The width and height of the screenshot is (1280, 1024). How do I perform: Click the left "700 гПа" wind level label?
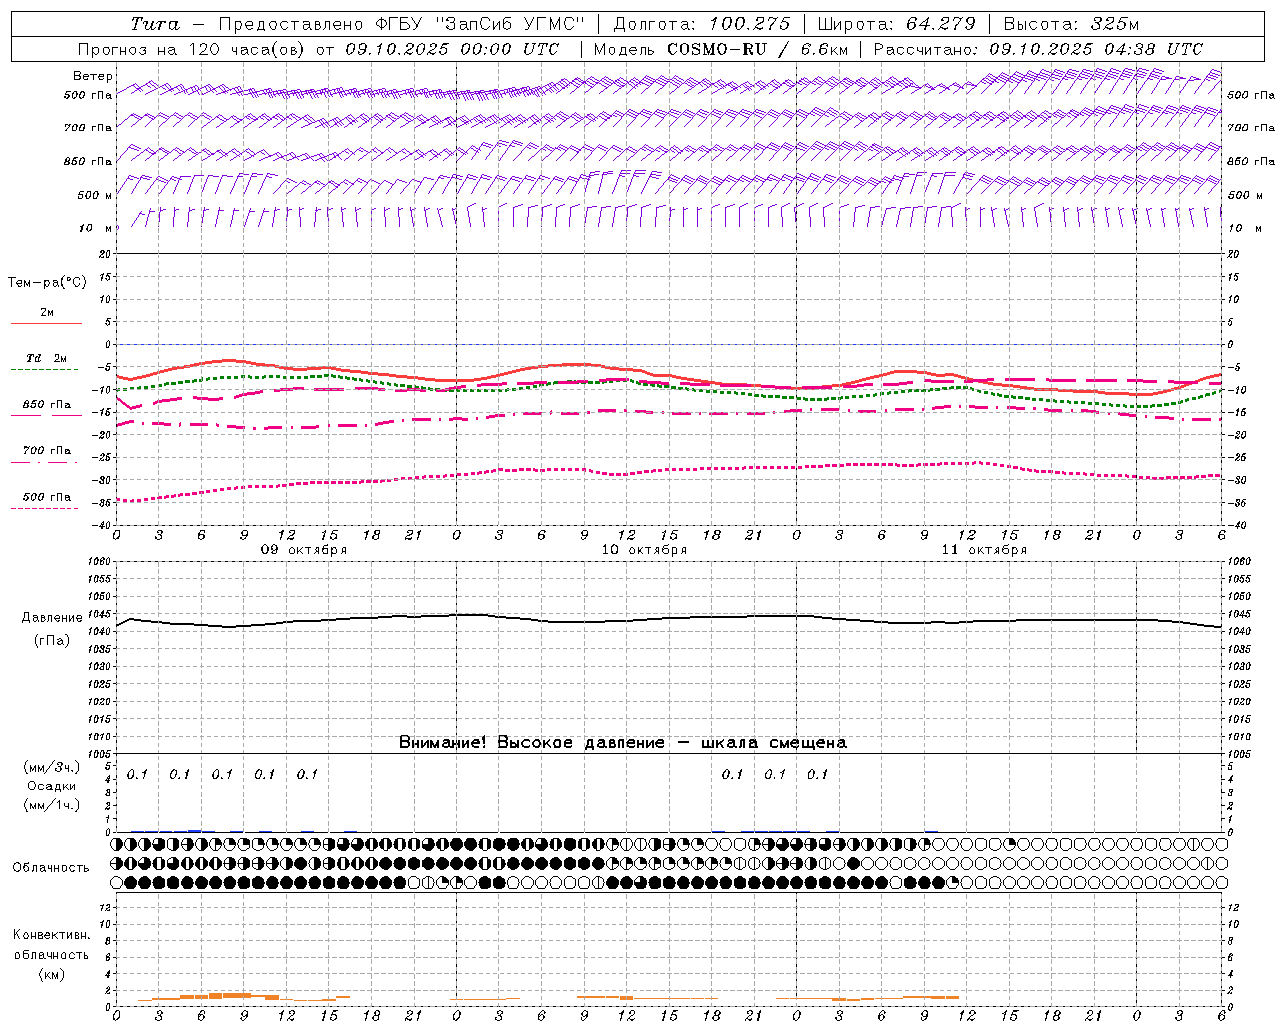88,128
